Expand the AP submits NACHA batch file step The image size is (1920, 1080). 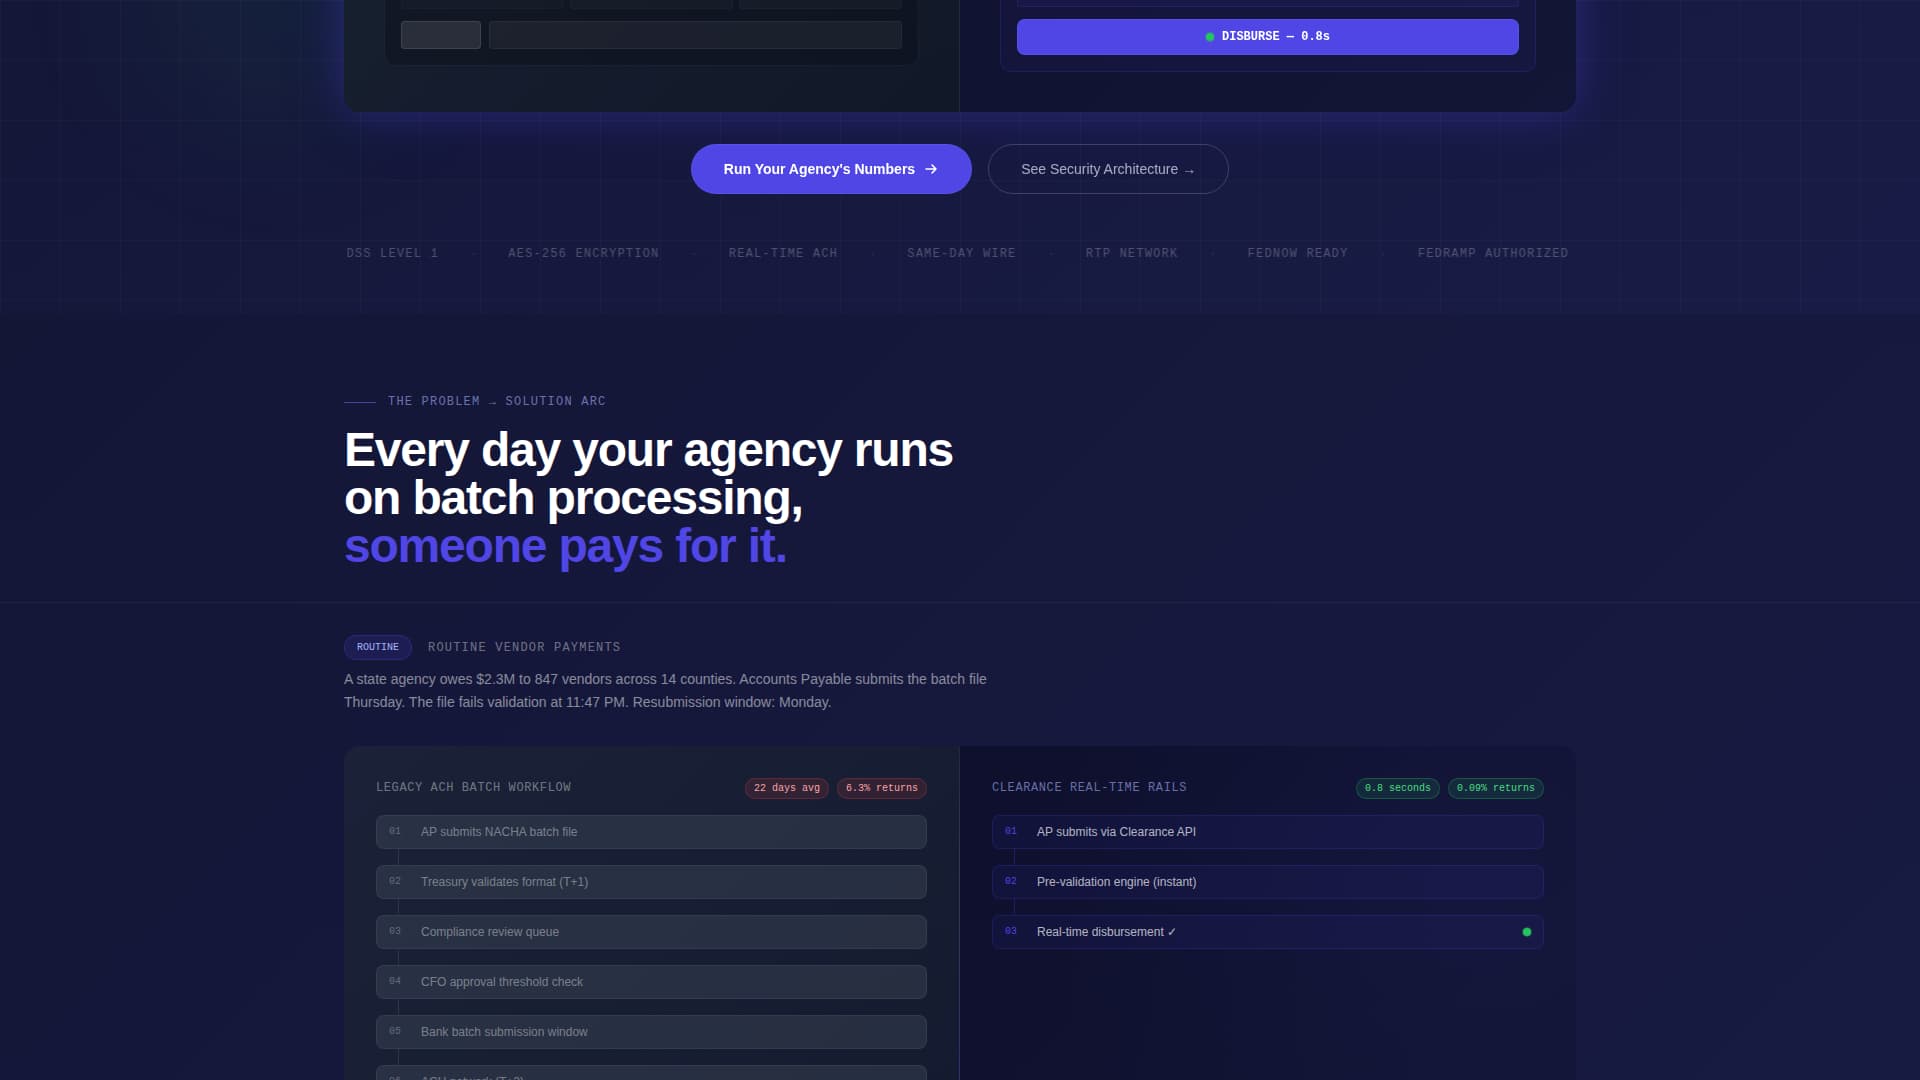pos(650,832)
